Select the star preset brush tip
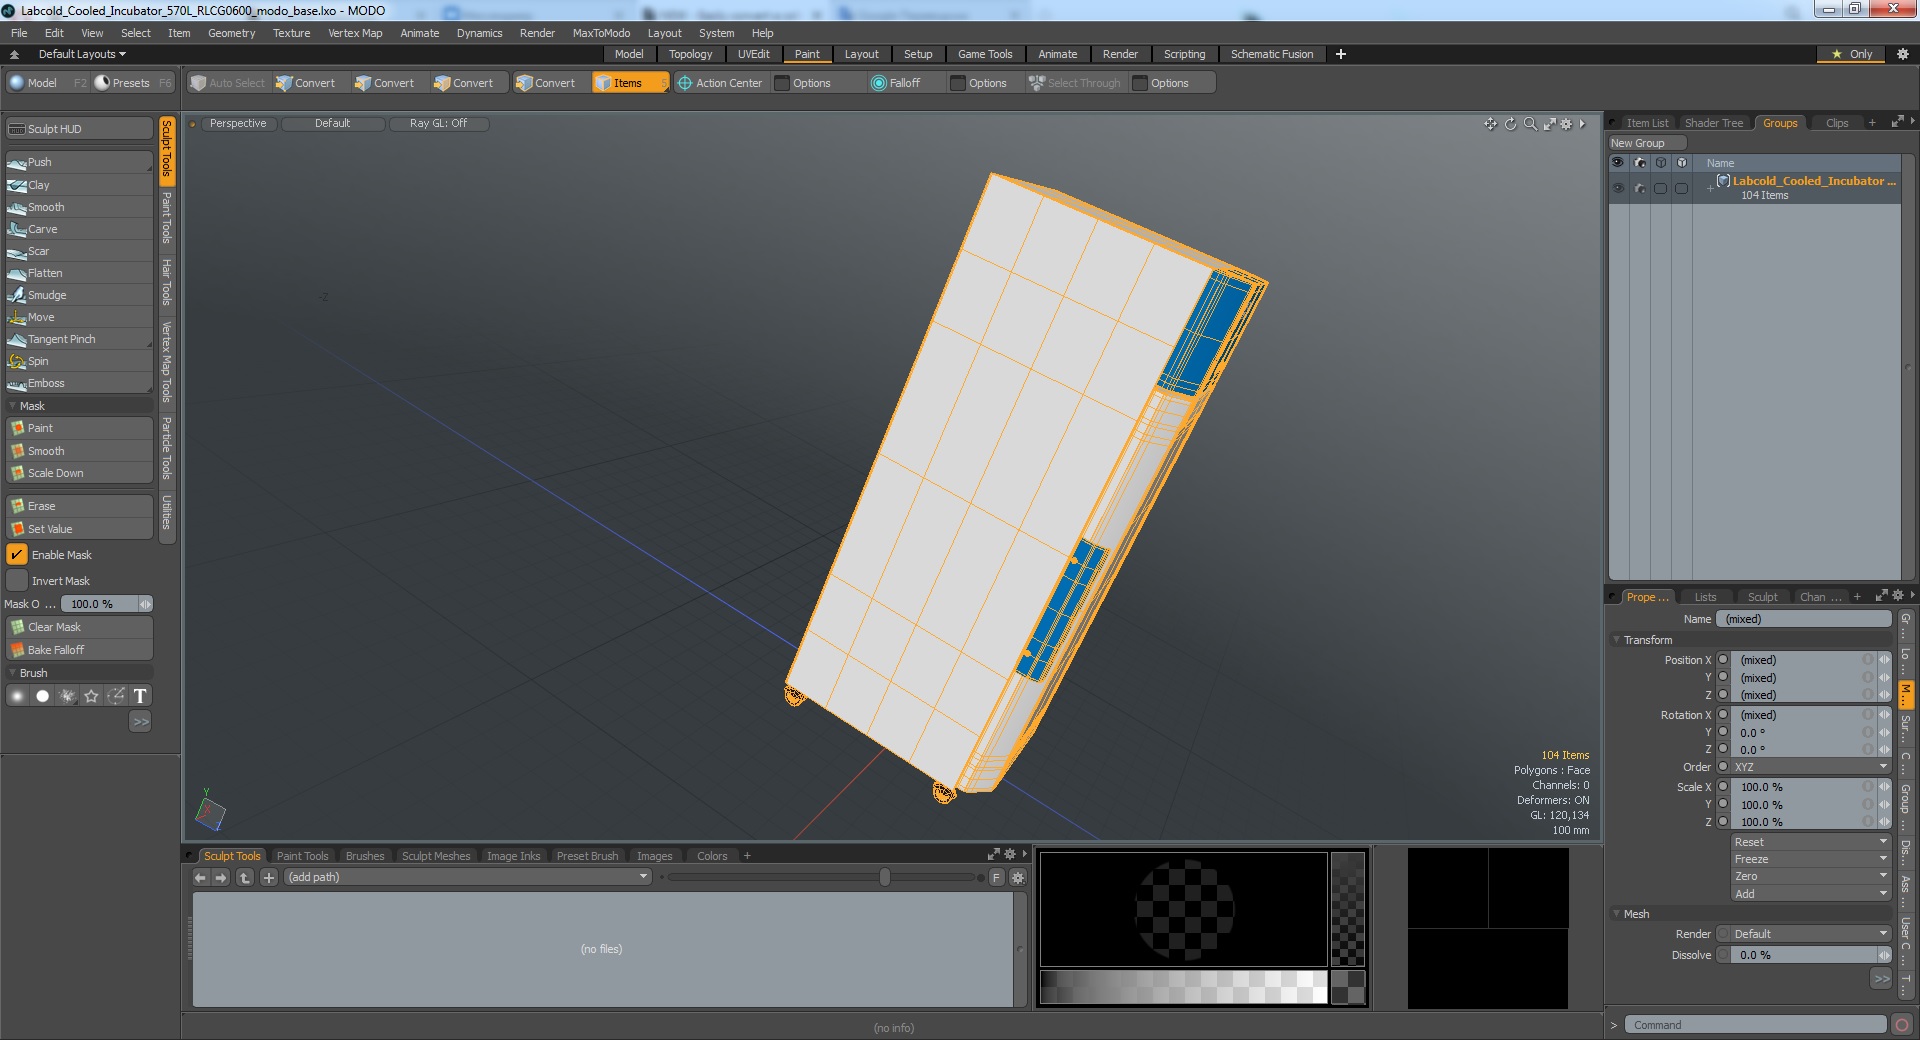This screenshot has height=1040, width=1920. [91, 696]
